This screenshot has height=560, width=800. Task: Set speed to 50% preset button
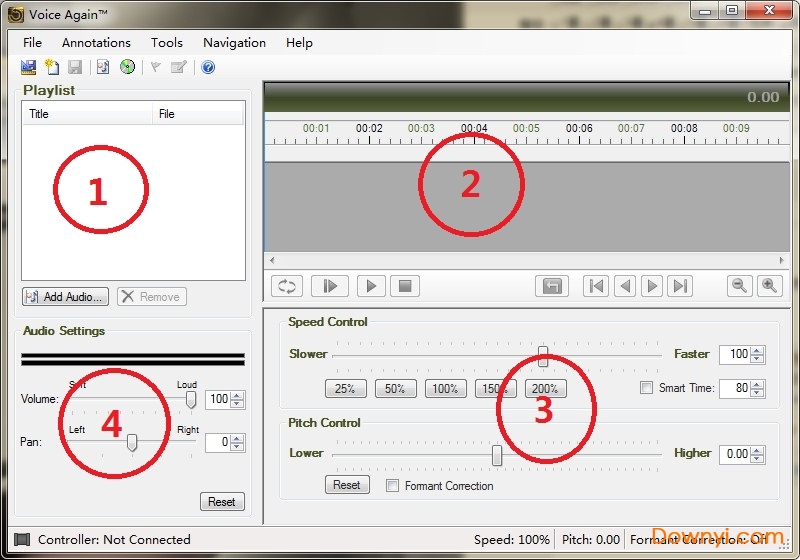(x=395, y=388)
